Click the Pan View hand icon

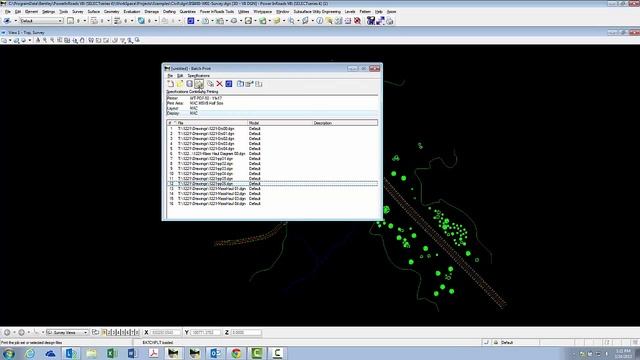82,40
